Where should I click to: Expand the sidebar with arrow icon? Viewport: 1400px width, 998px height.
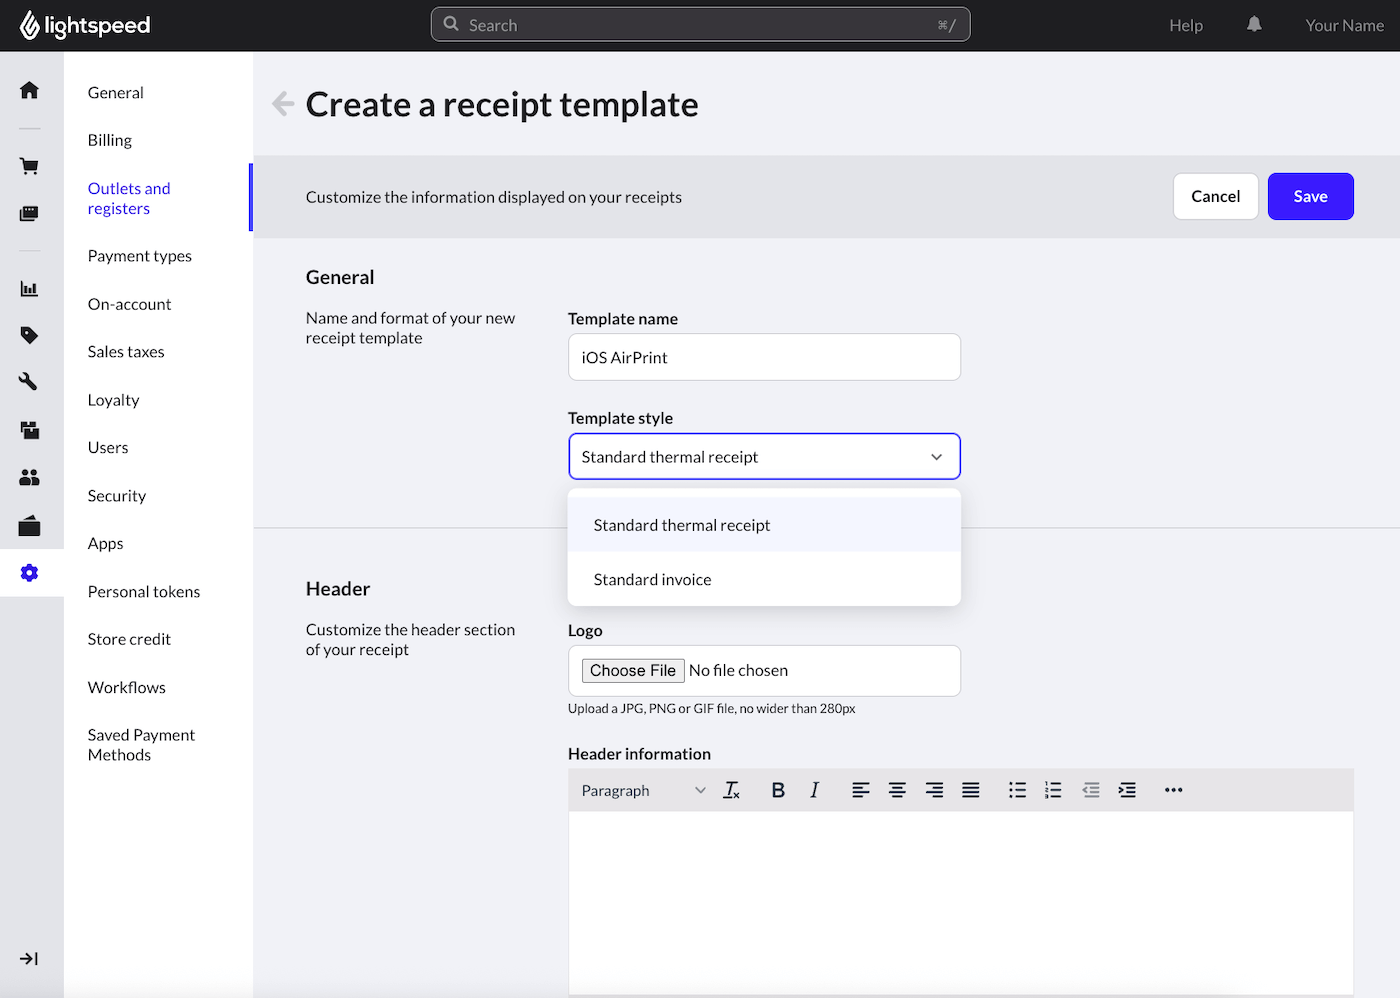29,959
